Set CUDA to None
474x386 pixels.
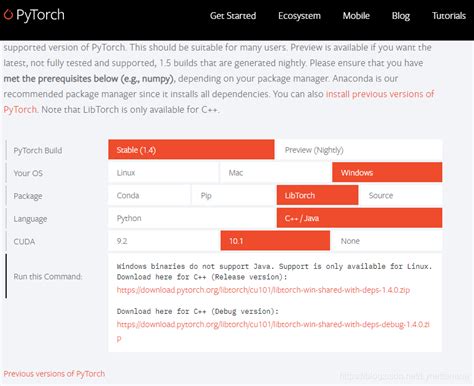pyautogui.click(x=387, y=241)
